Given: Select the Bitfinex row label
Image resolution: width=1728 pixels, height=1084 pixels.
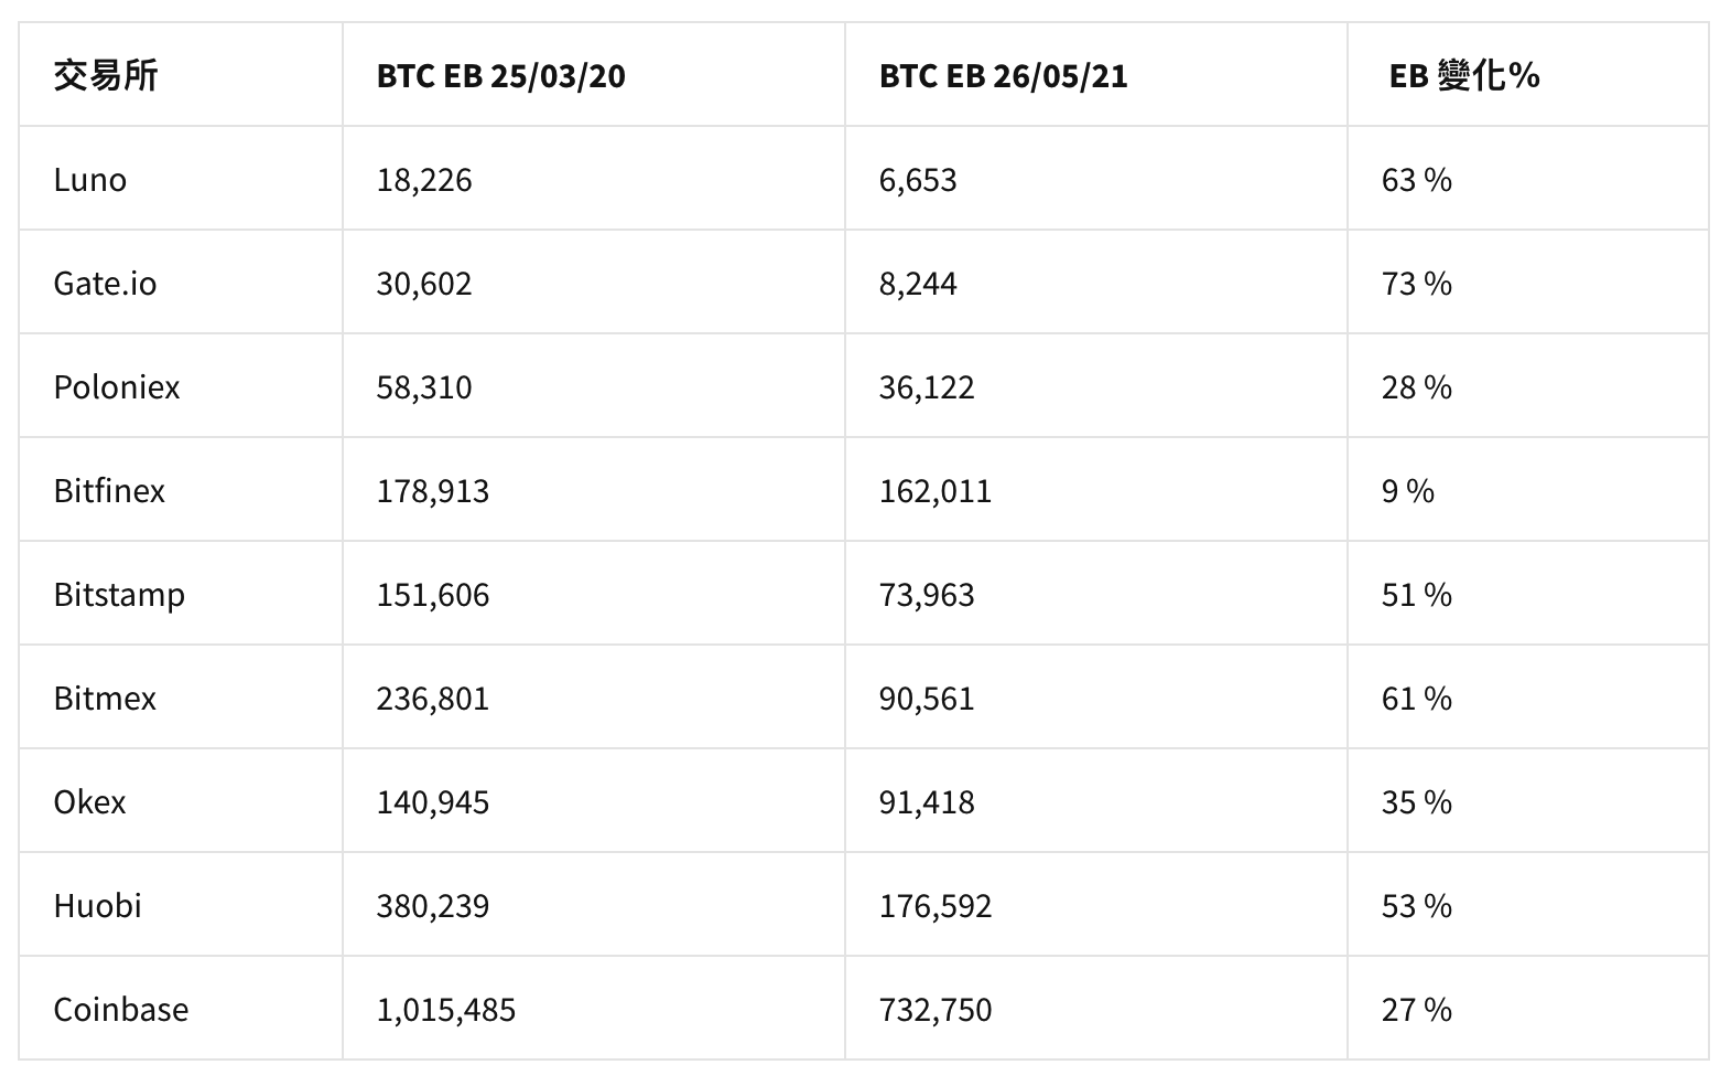Looking at the screenshot, I should point(109,491).
